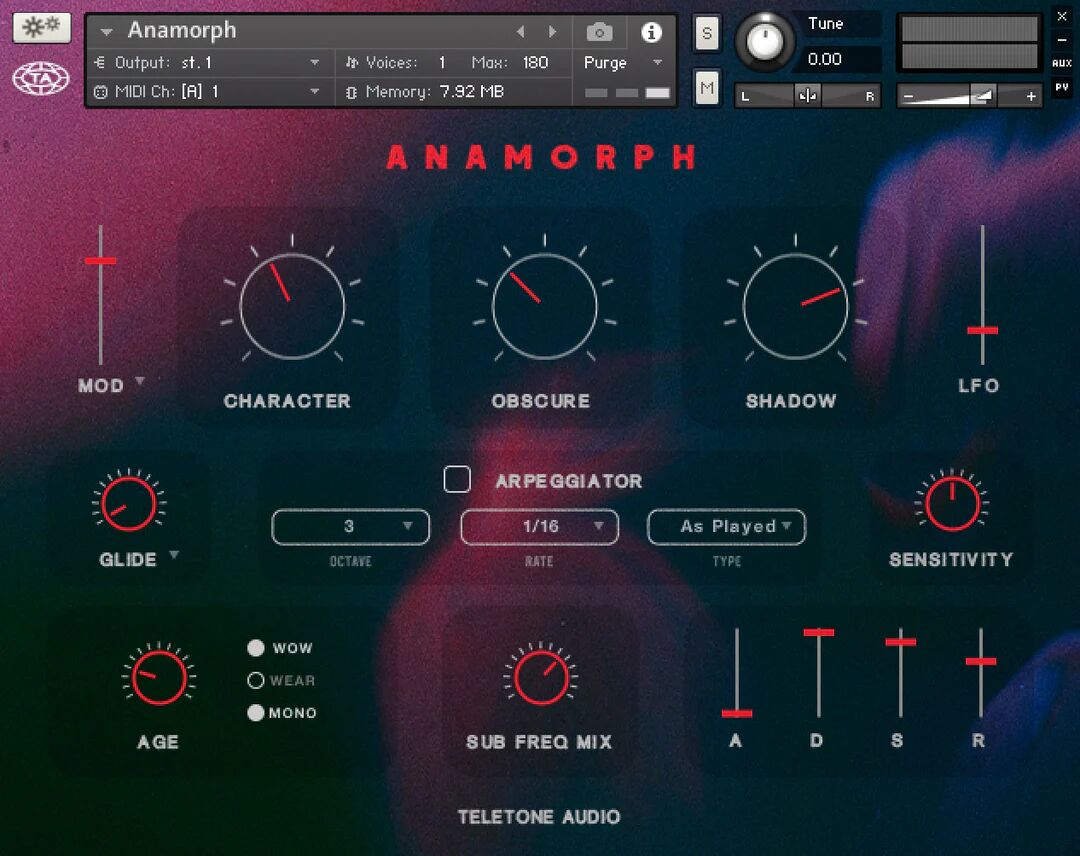Toggle Mono mode

tap(256, 713)
